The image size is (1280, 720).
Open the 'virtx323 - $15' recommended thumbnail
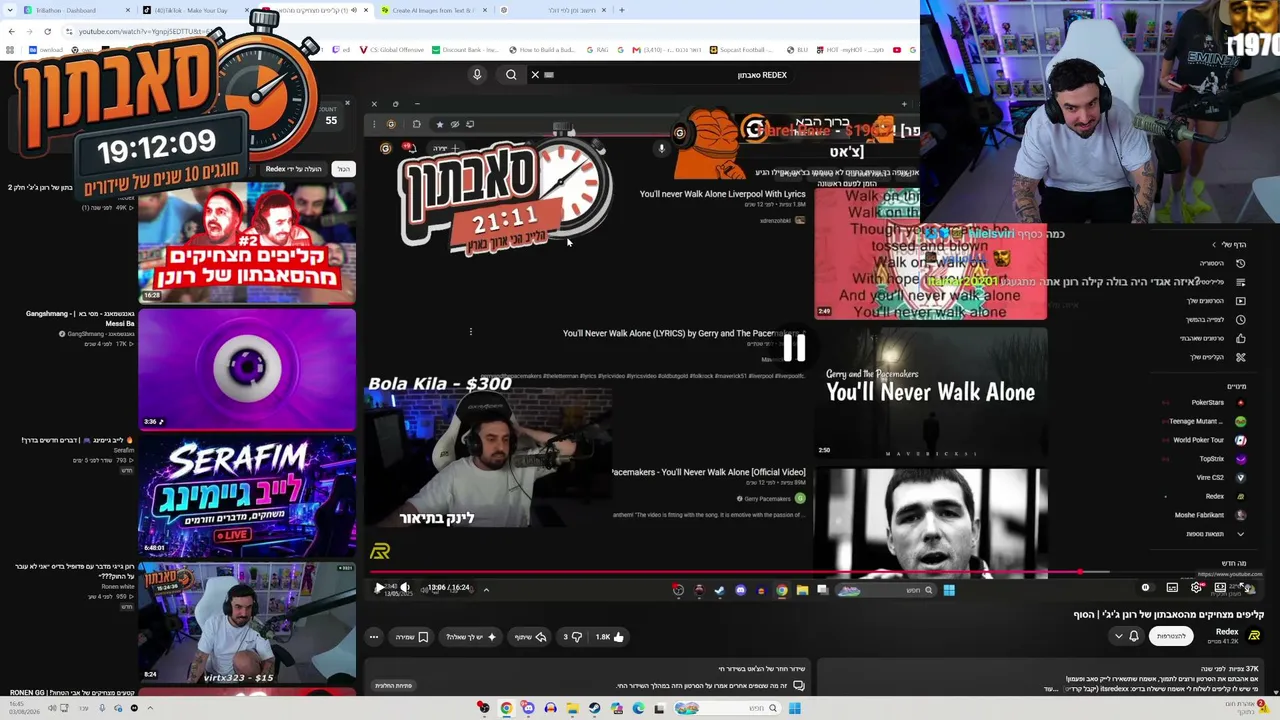click(x=247, y=621)
